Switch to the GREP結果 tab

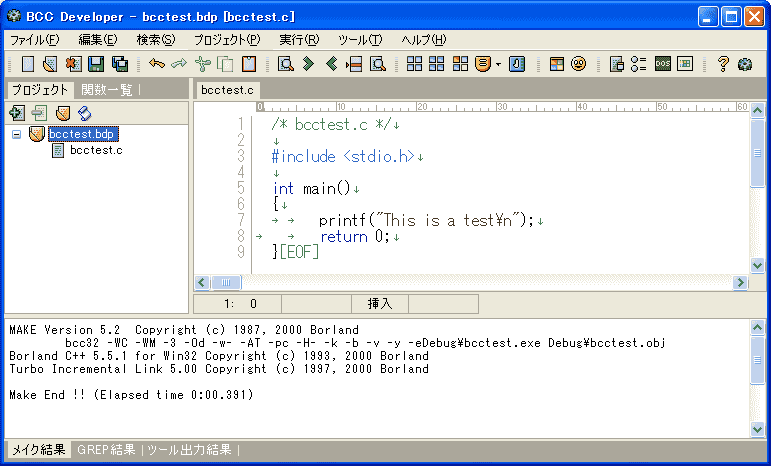click(x=106, y=450)
